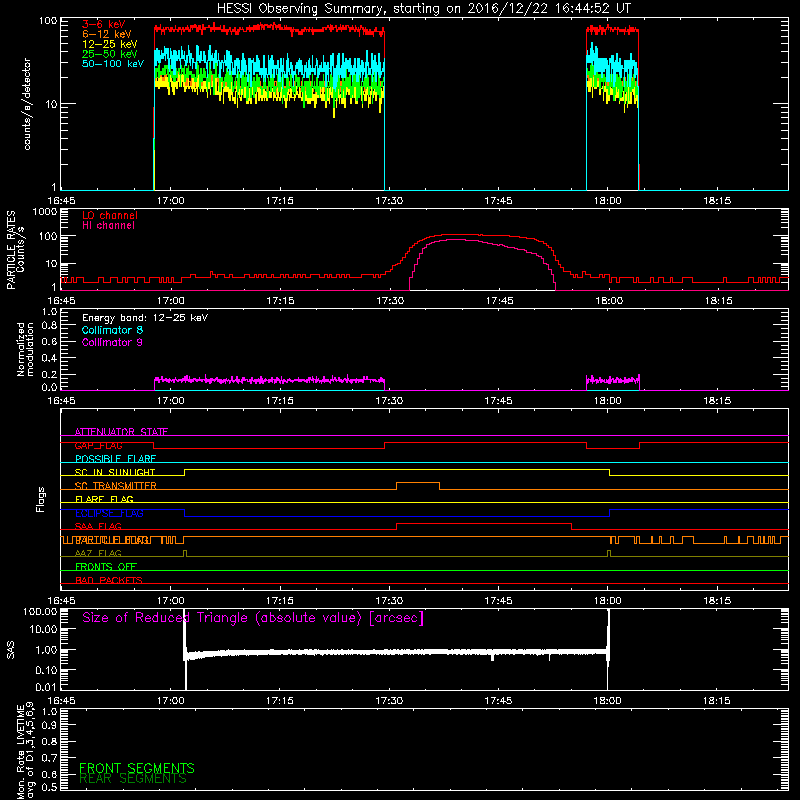Click the Mon. Rate LIVETIME axis label

coord(26,751)
